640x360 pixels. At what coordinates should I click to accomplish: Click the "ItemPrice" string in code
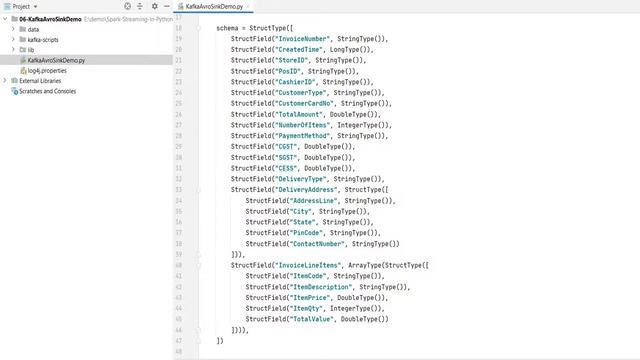pos(310,298)
